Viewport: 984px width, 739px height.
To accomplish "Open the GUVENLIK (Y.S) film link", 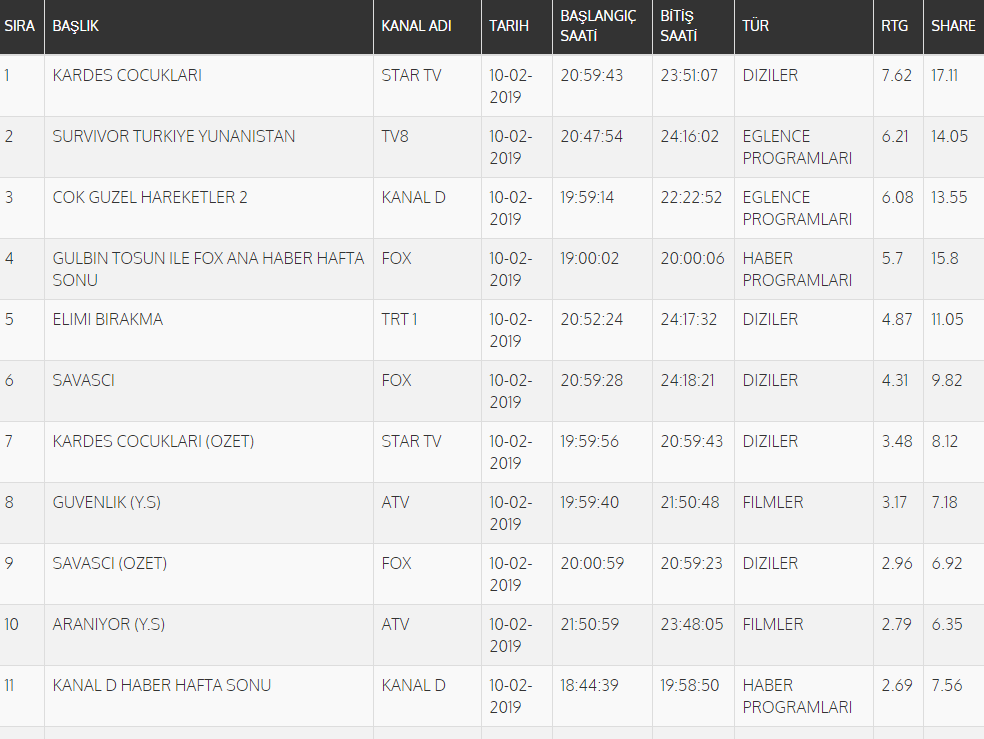I will click(107, 503).
